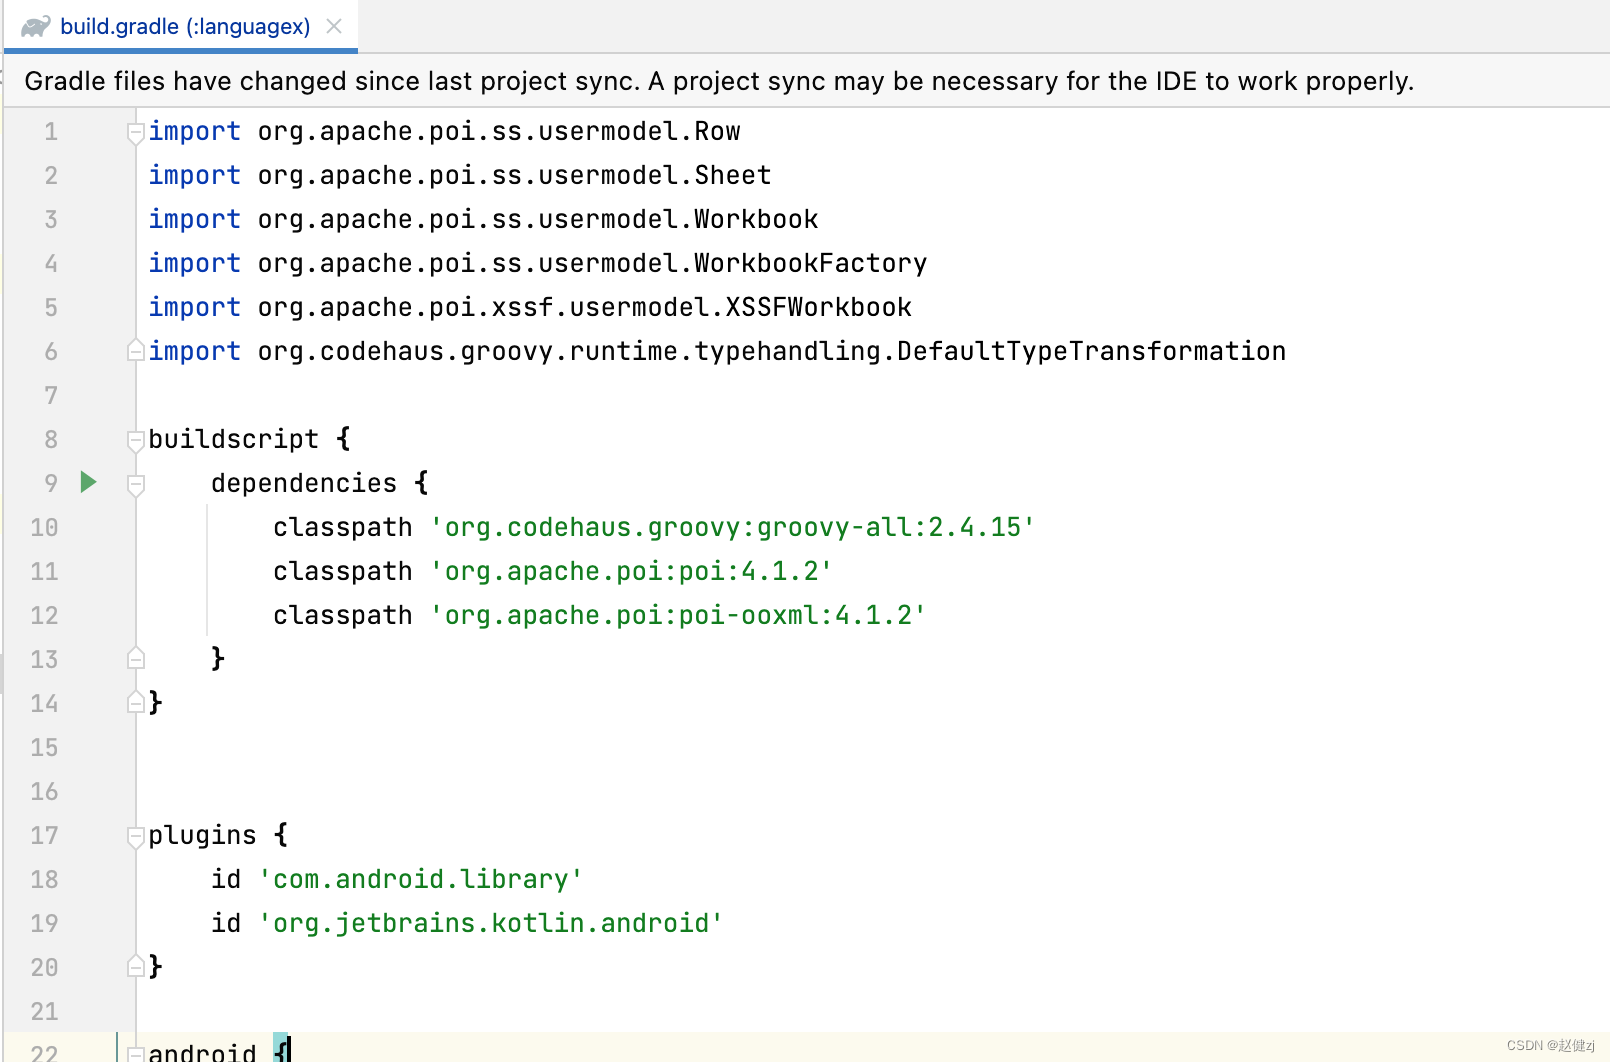1610x1062 pixels.
Task: Click the fold-end marker at line 20
Action: [136, 966]
